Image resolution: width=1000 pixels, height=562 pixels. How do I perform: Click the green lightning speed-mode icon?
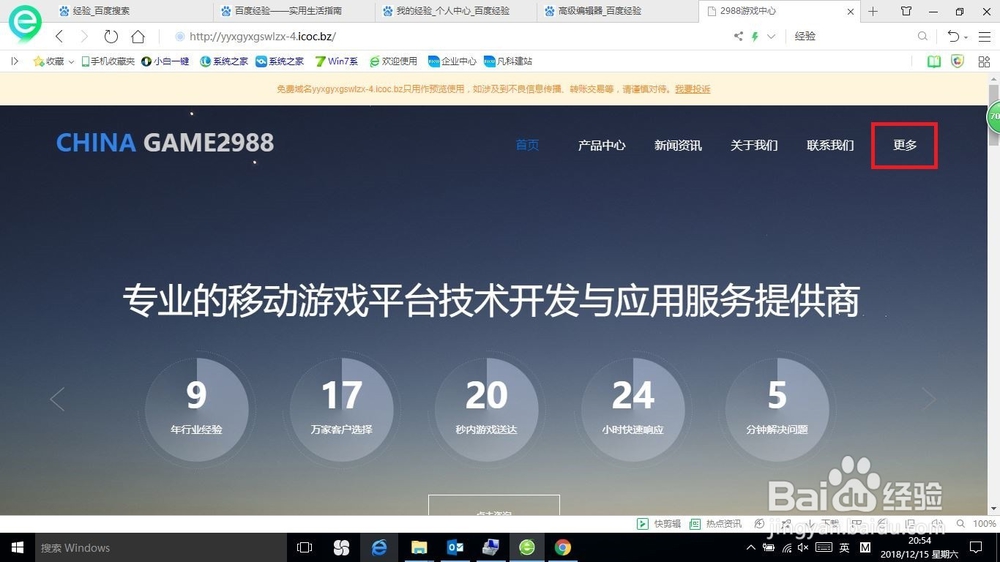click(755, 36)
